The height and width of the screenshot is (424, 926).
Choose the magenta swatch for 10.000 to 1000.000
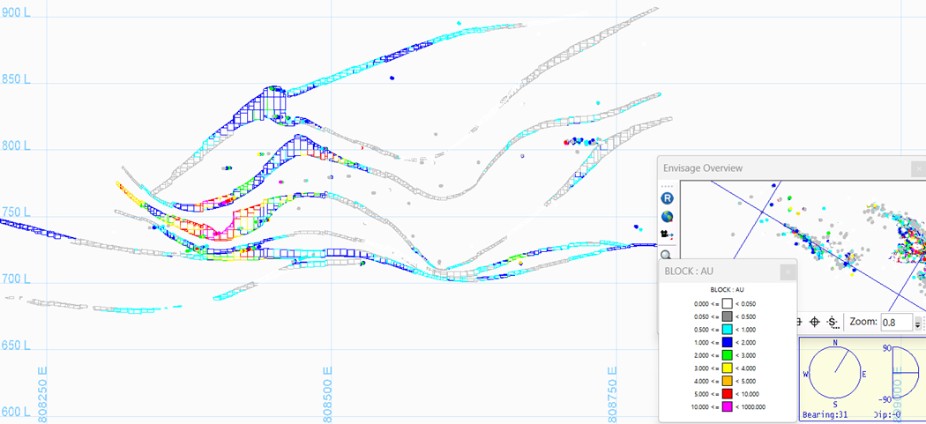(x=727, y=406)
